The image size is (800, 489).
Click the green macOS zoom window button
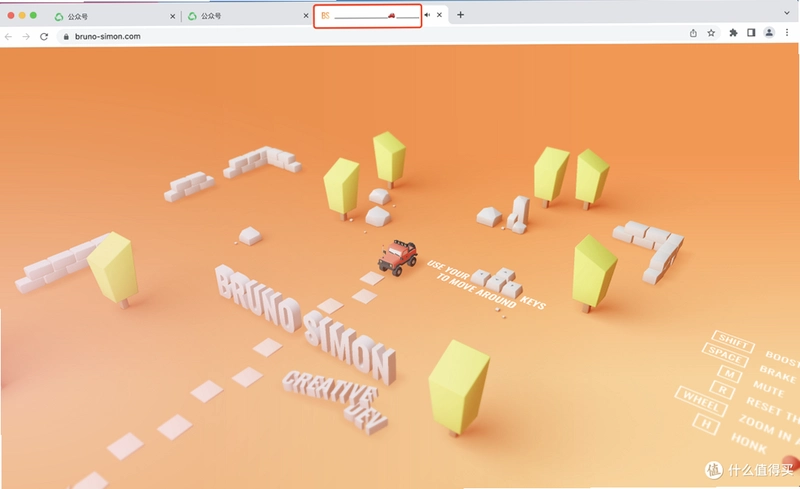point(33,15)
